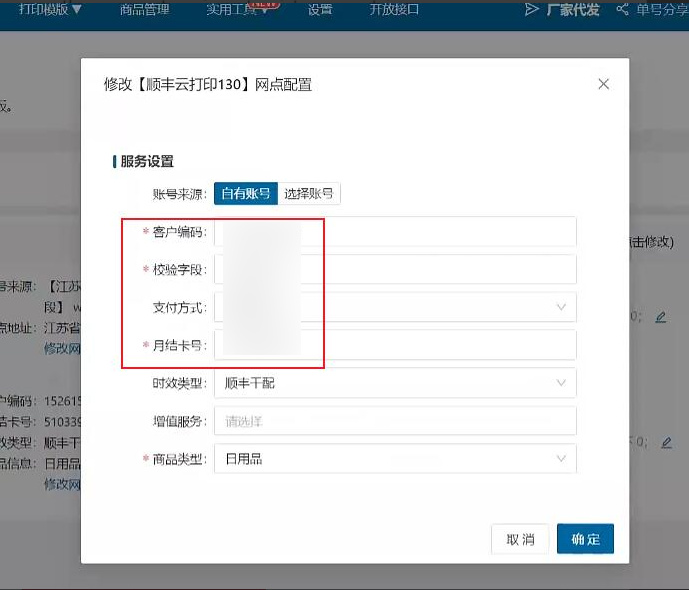Select 自有账号 account source
Viewport: 689px width, 590px height.
[246, 194]
